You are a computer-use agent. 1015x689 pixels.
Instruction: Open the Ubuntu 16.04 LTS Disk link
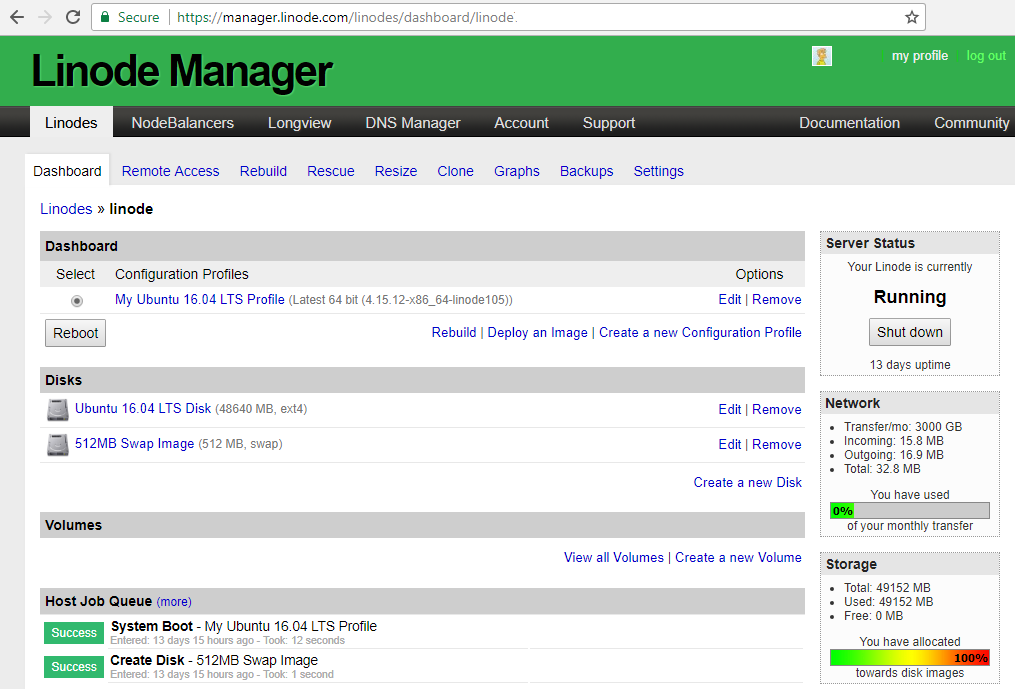pyautogui.click(x=143, y=409)
